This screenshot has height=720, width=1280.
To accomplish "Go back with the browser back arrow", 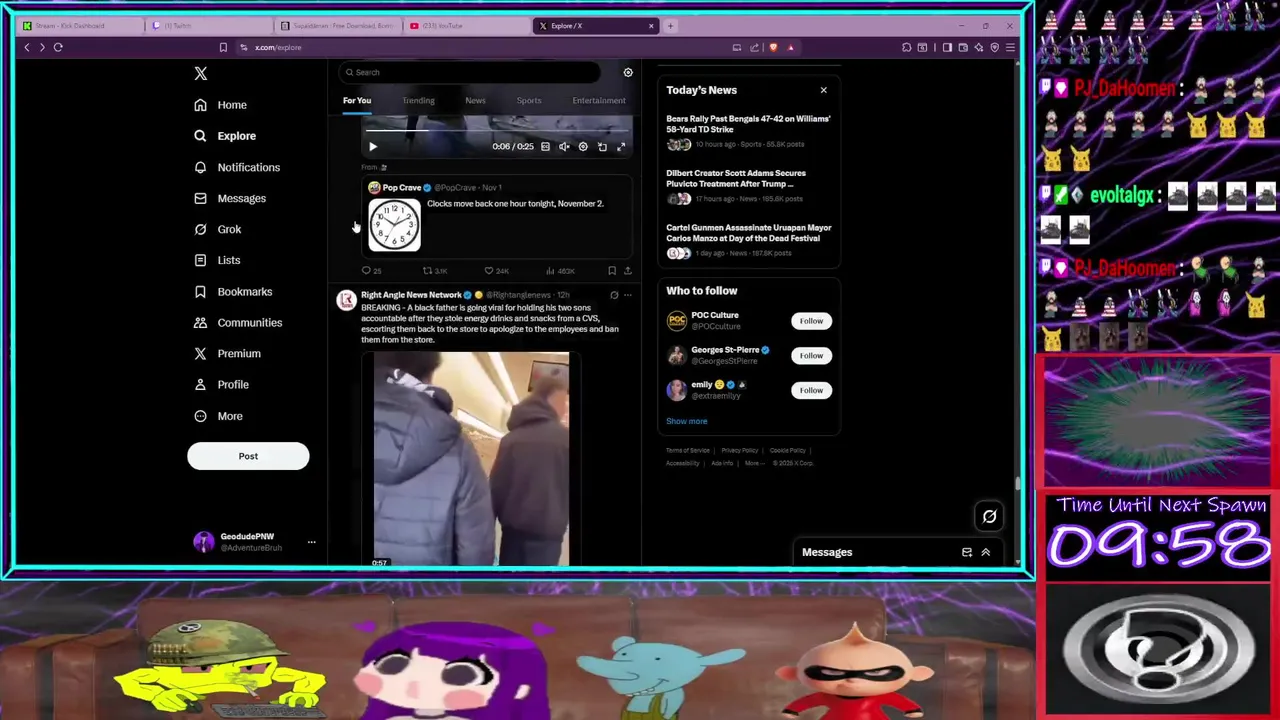I will [27, 47].
